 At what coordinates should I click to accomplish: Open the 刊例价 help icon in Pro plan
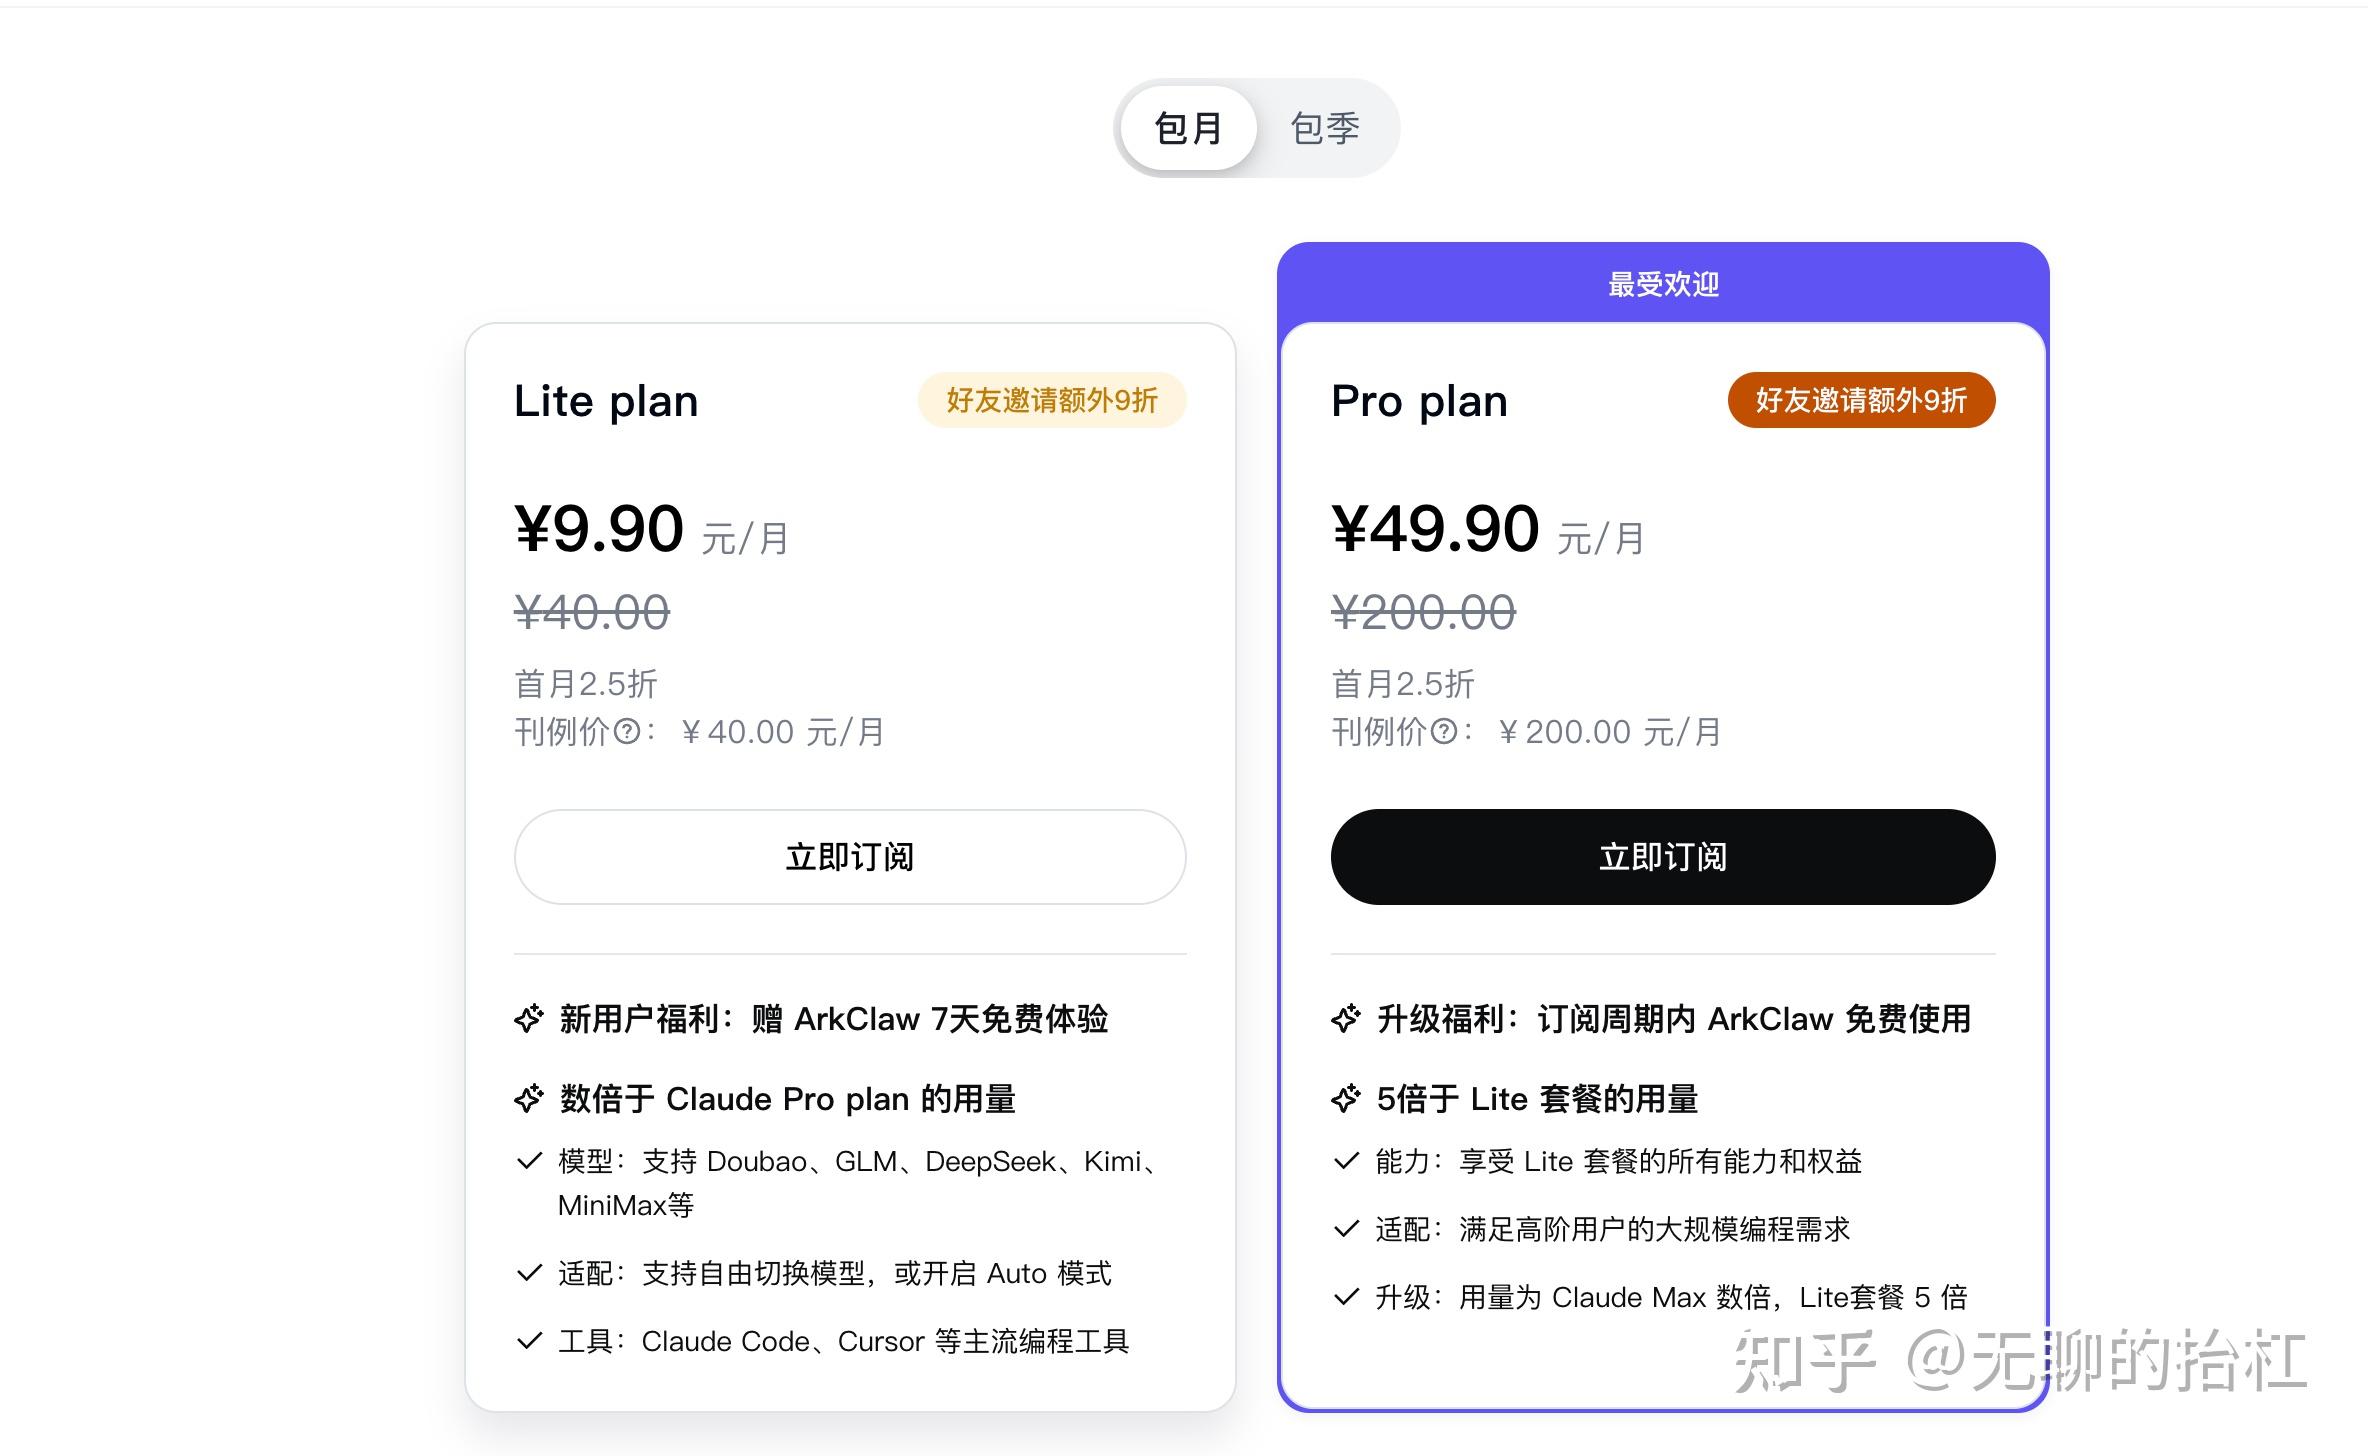(1444, 732)
